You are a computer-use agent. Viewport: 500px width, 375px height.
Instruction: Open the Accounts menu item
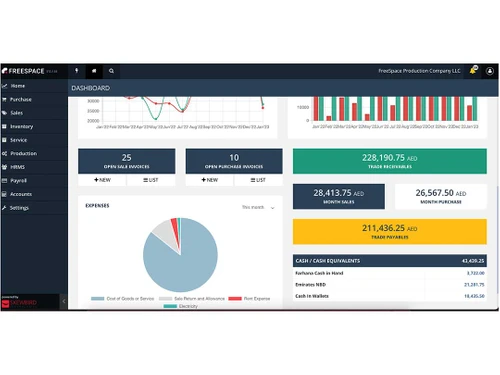[x=34, y=194]
